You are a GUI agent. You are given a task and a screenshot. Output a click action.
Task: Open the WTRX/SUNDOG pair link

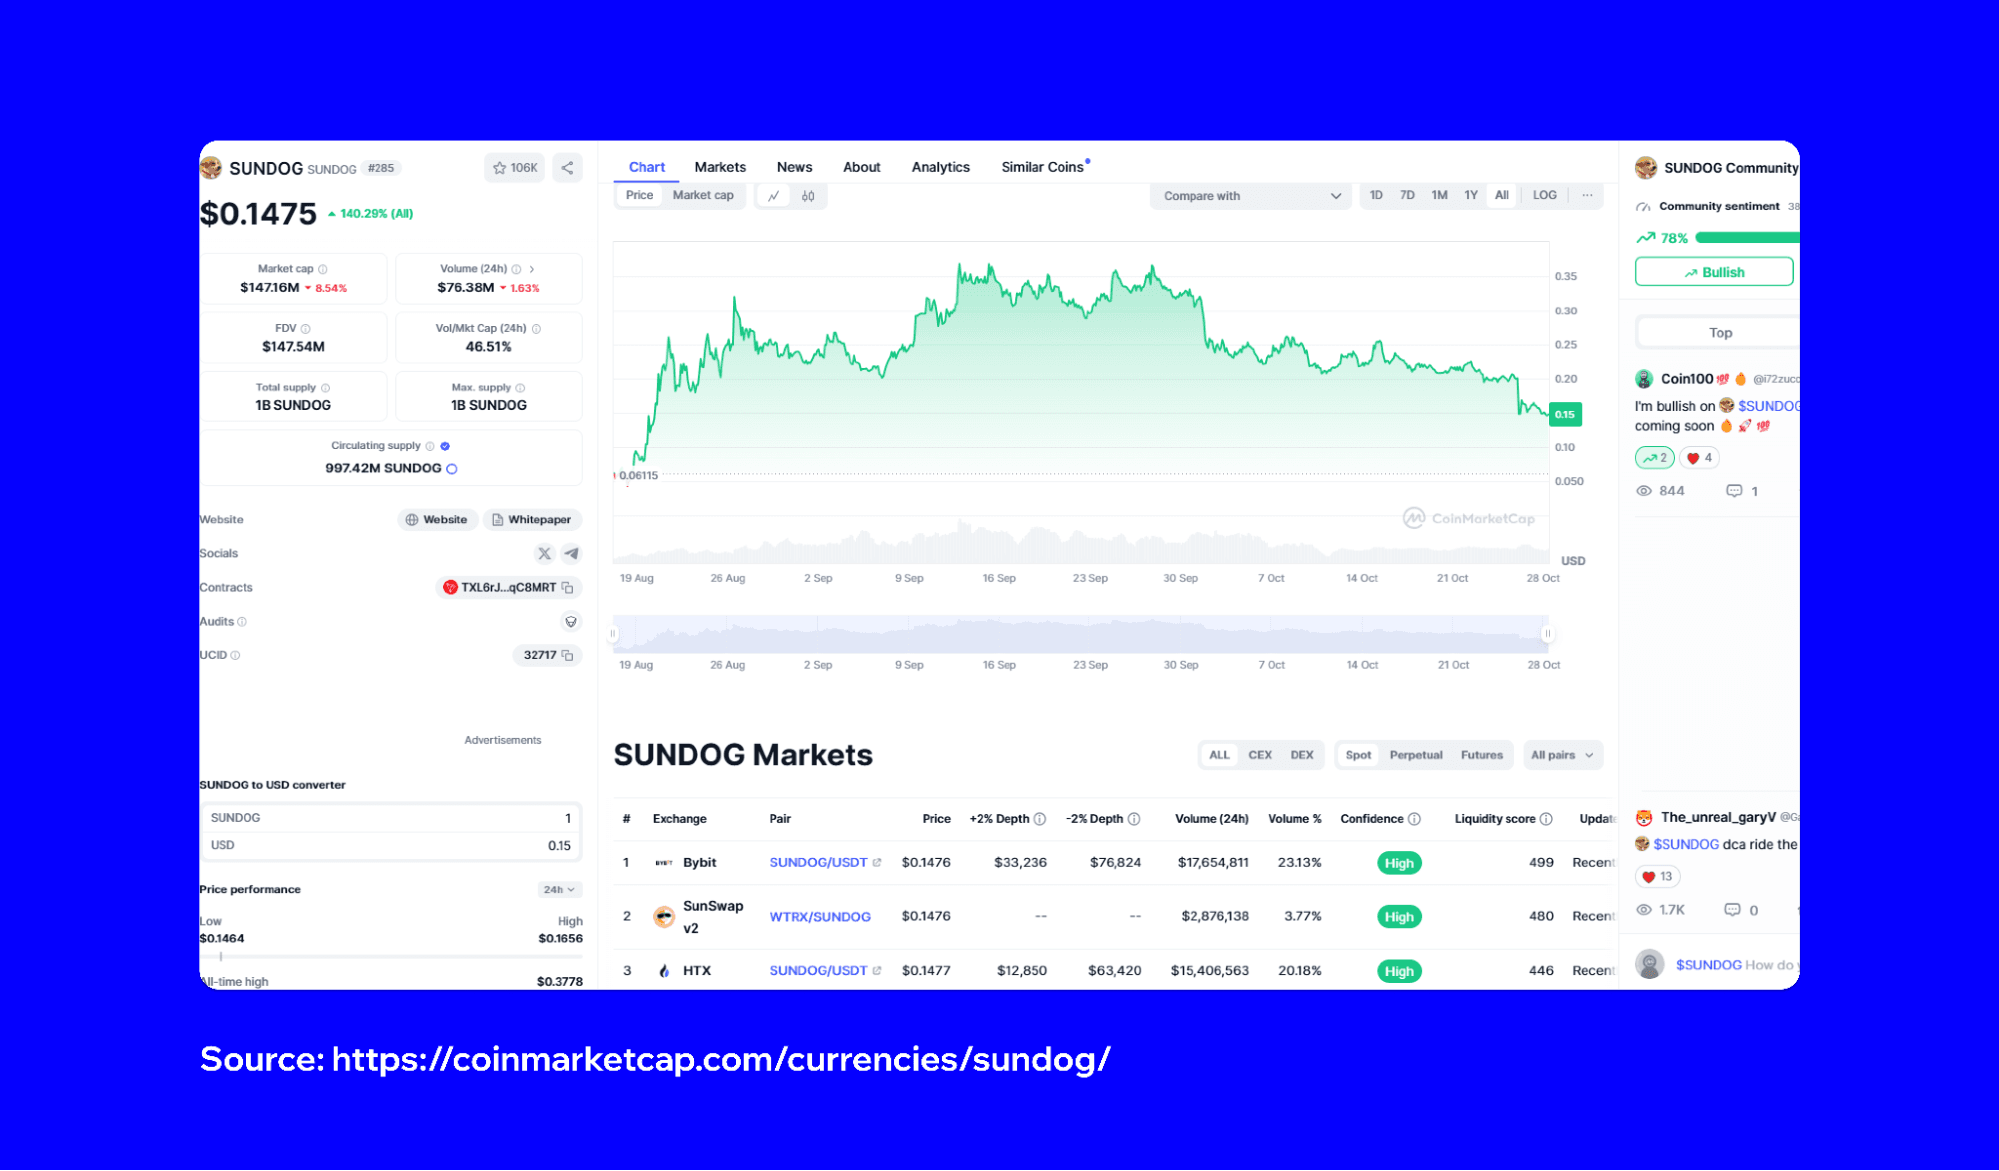(x=820, y=917)
